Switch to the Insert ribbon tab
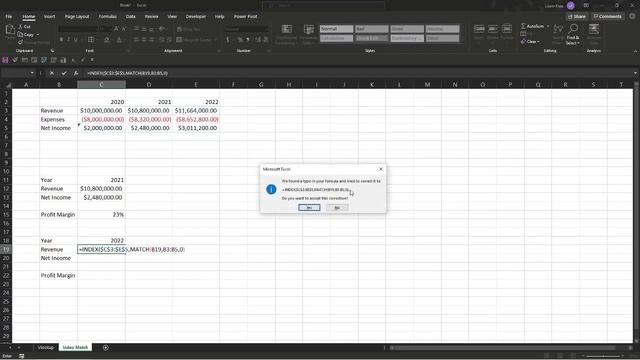 pos(49,16)
